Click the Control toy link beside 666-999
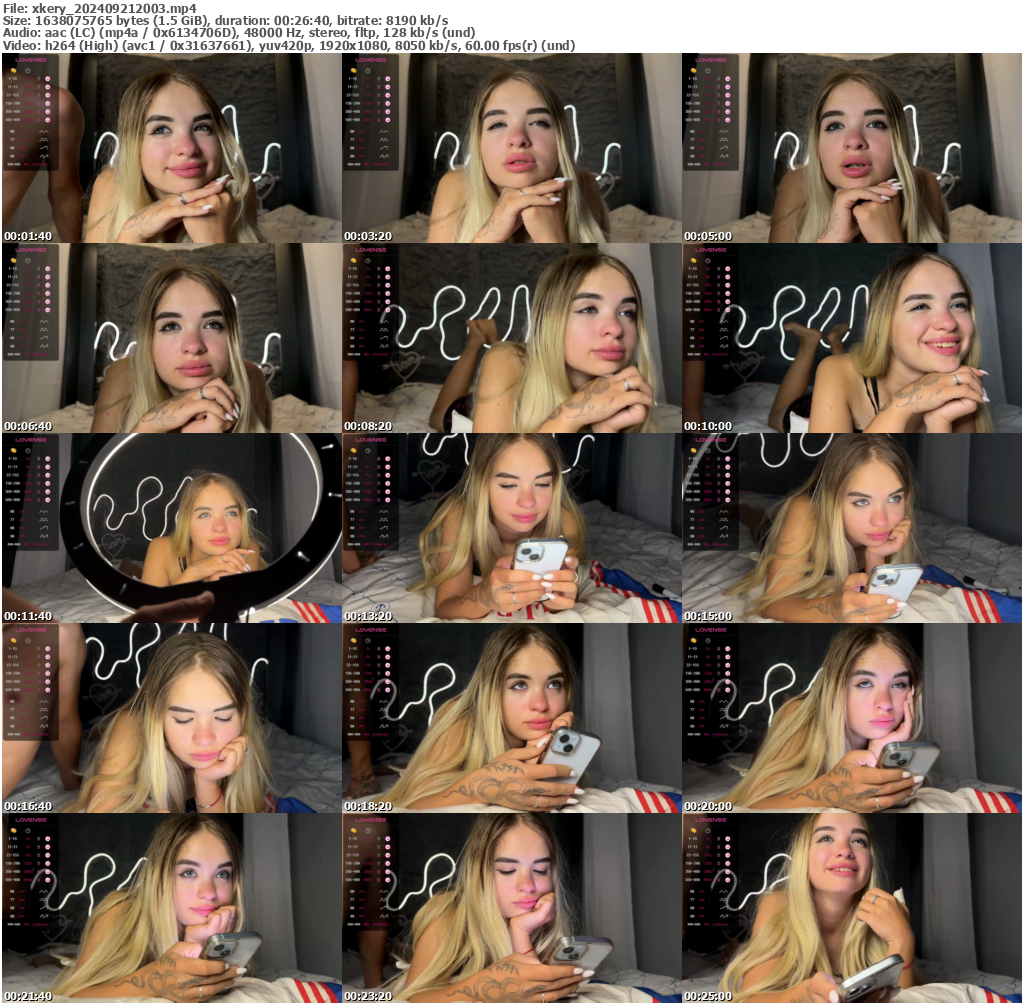The height and width of the screenshot is (1003, 1024). click(x=42, y=164)
